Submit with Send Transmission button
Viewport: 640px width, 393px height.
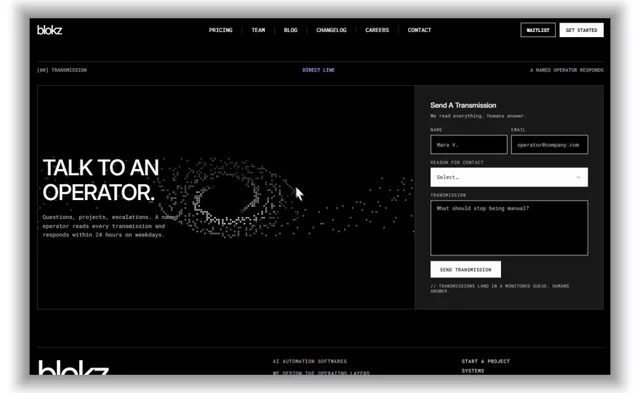point(465,269)
